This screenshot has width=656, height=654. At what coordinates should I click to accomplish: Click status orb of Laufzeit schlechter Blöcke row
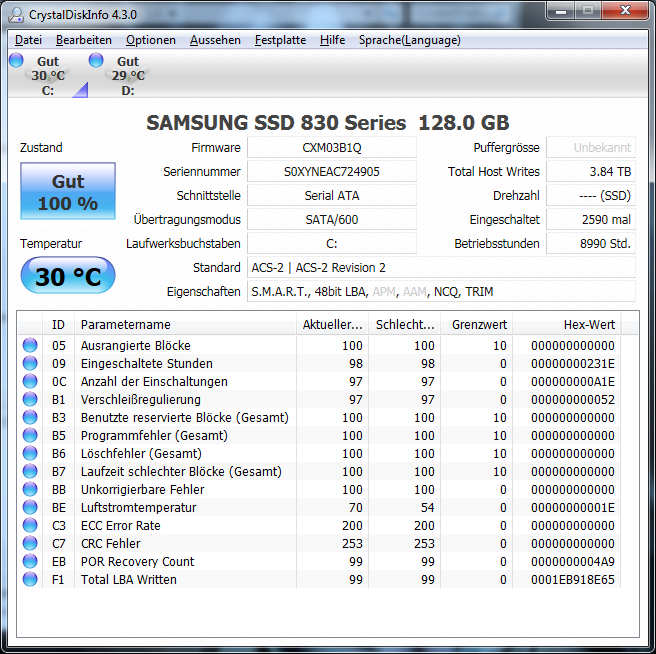click(x=30, y=471)
